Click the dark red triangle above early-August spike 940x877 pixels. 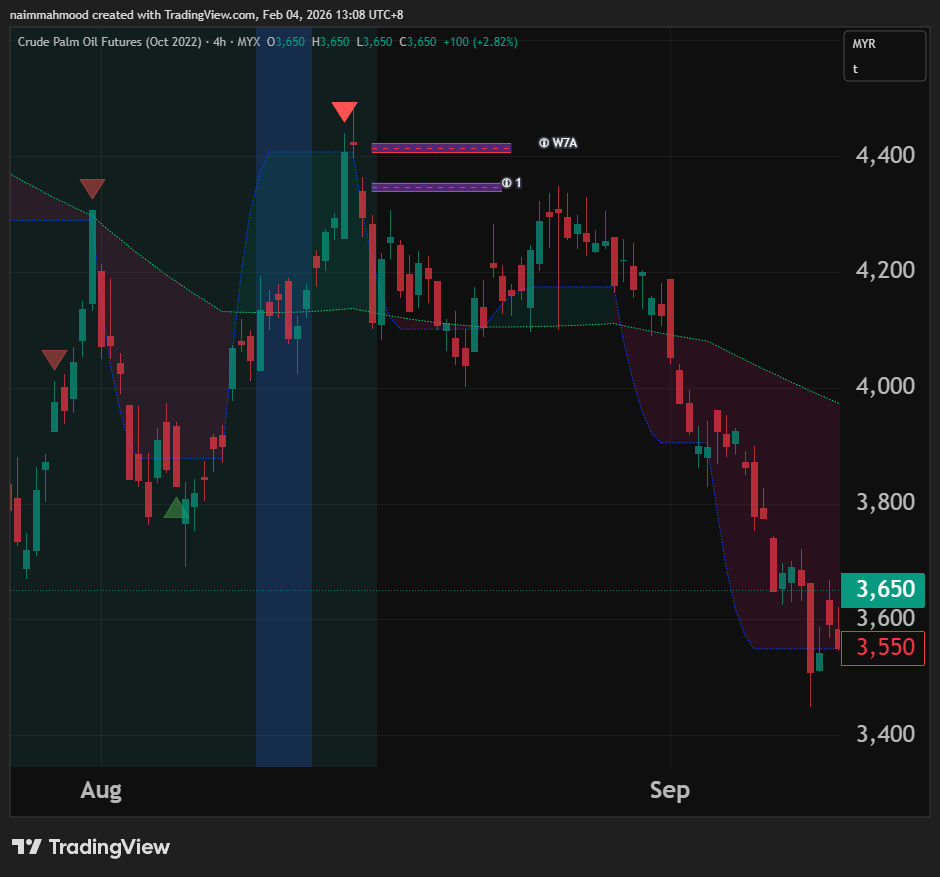click(x=92, y=188)
